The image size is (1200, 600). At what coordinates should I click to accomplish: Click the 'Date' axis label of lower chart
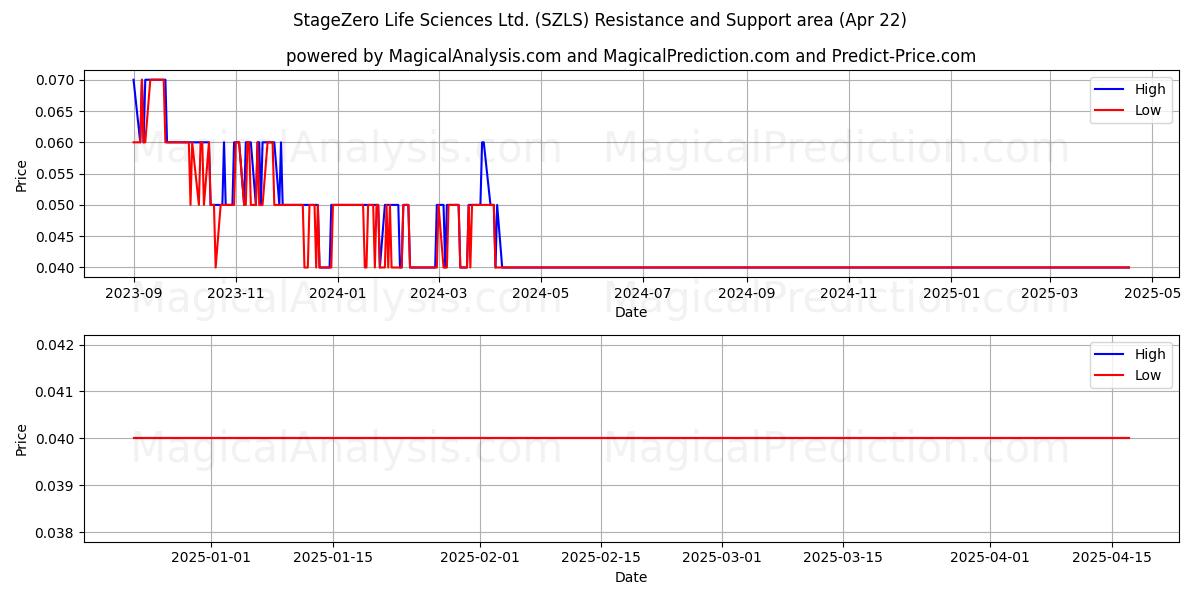click(x=631, y=577)
